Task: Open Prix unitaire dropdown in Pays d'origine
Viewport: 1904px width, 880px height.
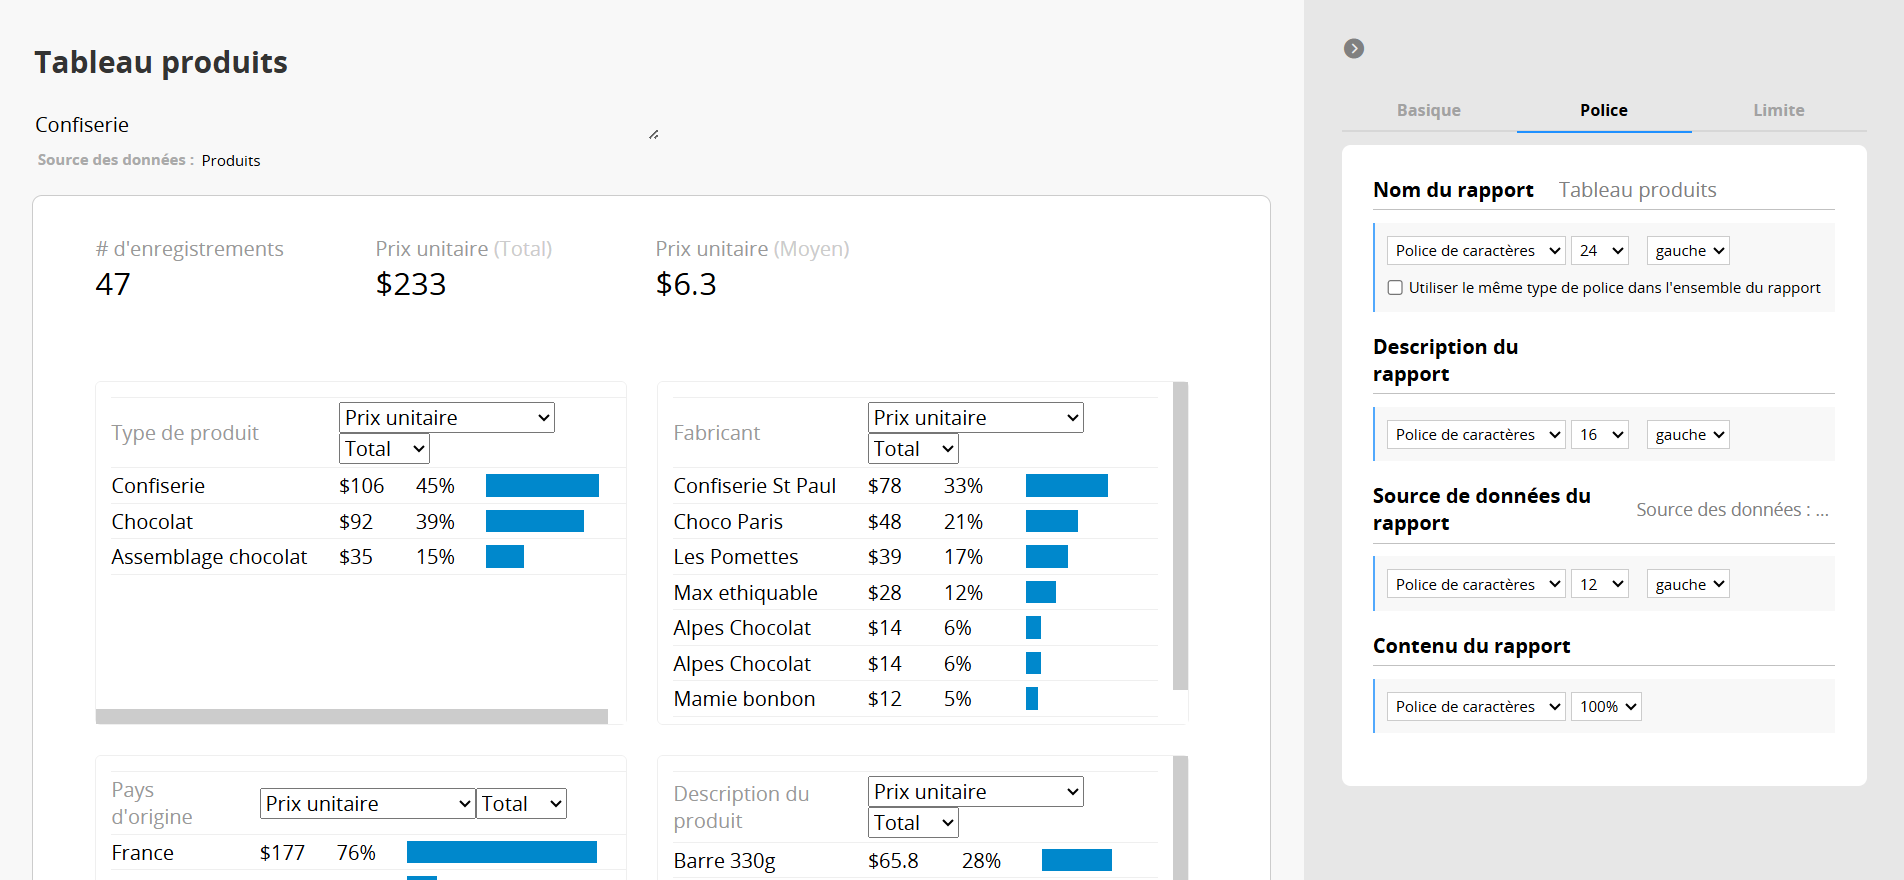Action: pyautogui.click(x=368, y=804)
